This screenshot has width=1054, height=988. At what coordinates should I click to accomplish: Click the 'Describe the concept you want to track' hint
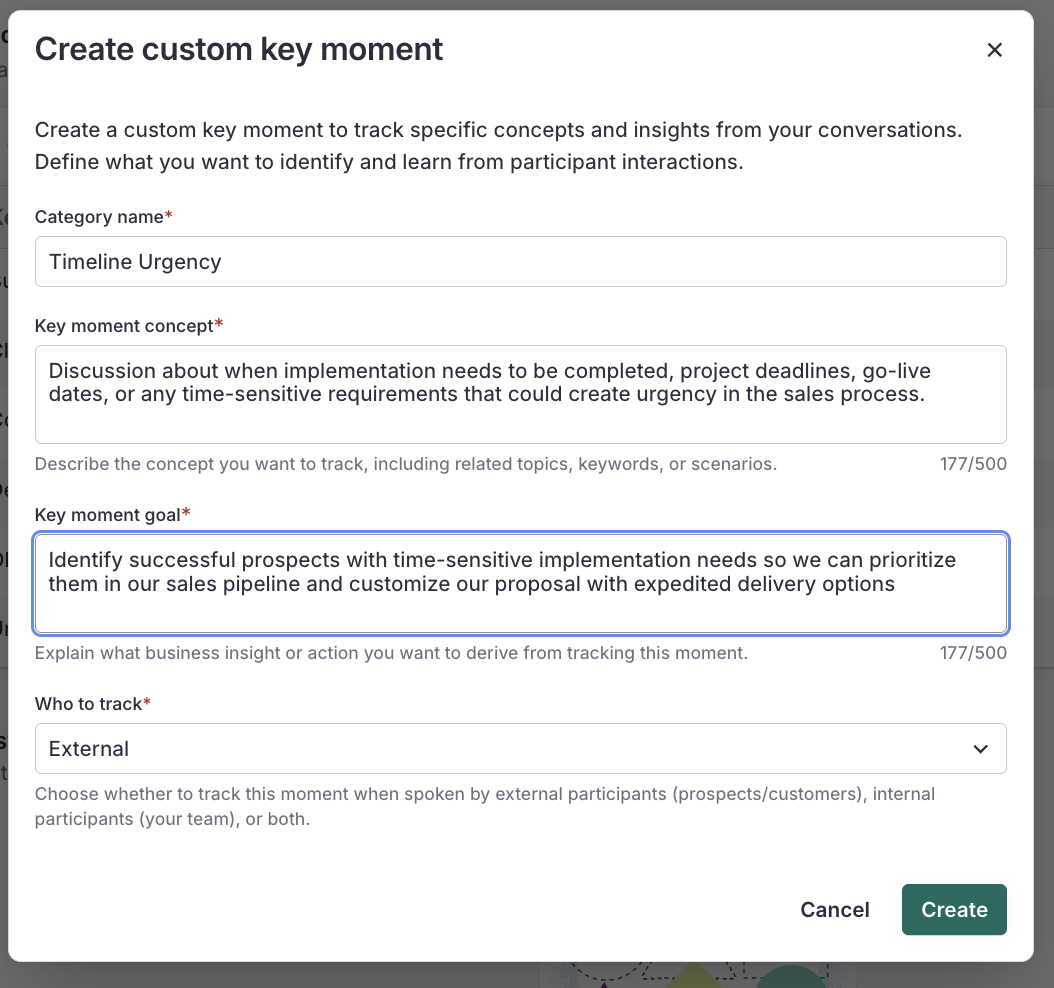[x=405, y=464]
